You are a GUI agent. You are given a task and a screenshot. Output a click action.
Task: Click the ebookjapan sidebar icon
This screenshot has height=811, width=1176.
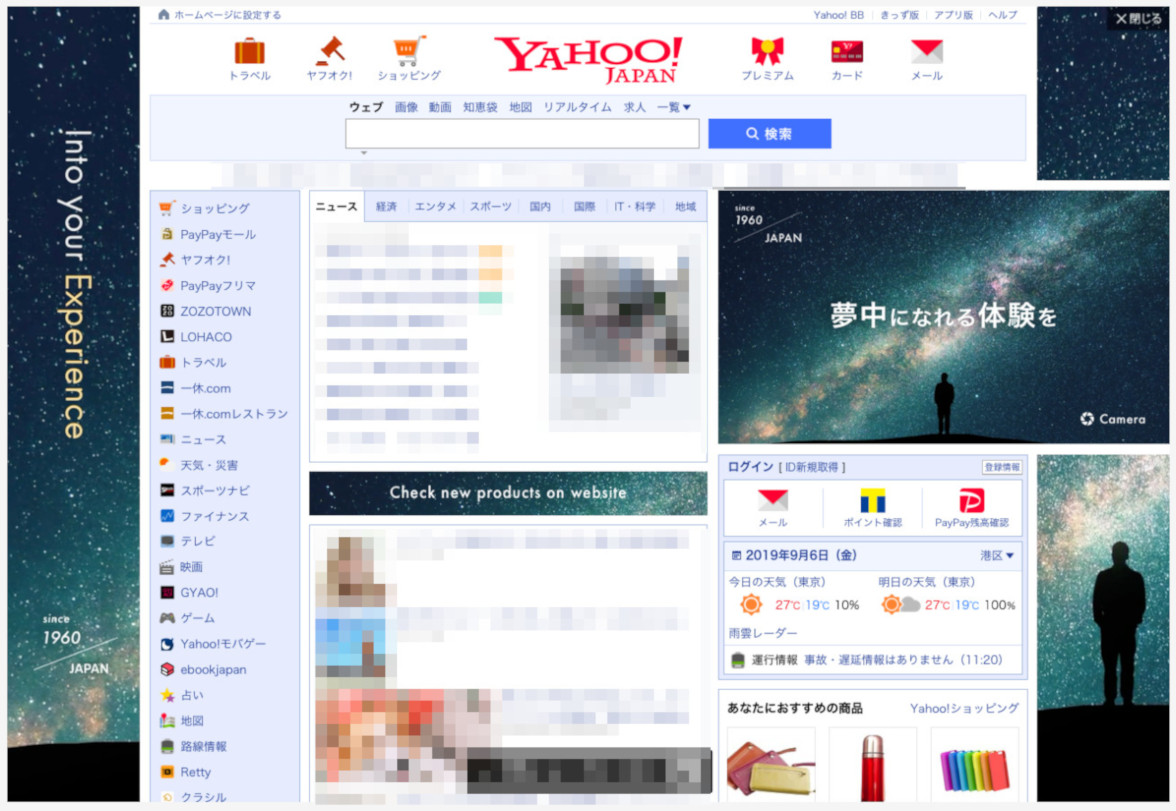click(167, 669)
